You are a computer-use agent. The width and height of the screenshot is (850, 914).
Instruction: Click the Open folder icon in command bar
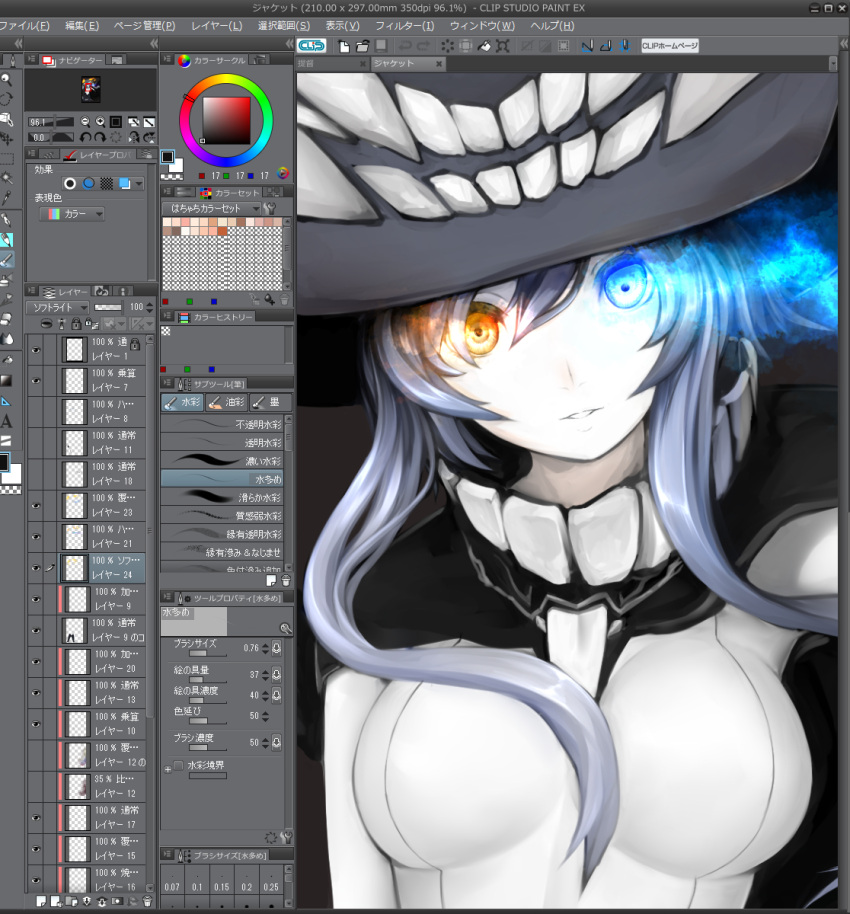363,45
